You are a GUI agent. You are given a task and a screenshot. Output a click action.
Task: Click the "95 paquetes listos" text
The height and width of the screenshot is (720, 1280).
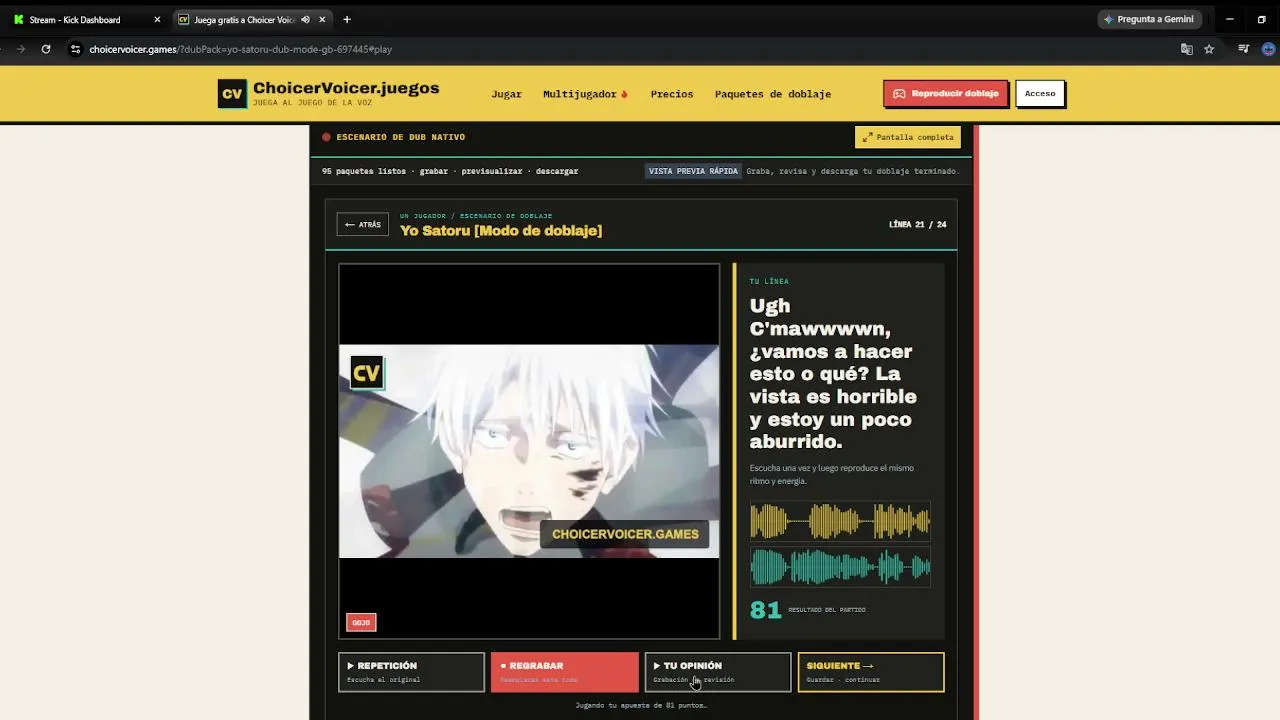point(364,171)
